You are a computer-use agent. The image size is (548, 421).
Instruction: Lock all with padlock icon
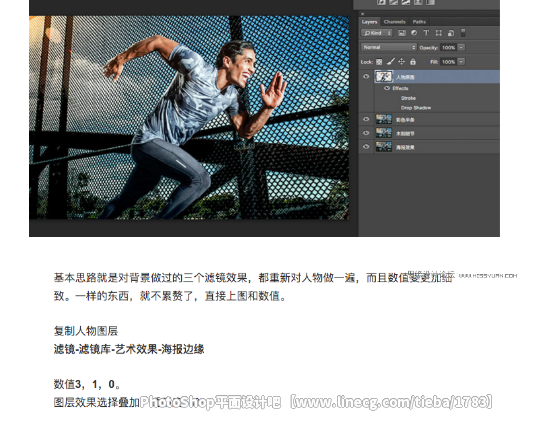[x=413, y=62]
